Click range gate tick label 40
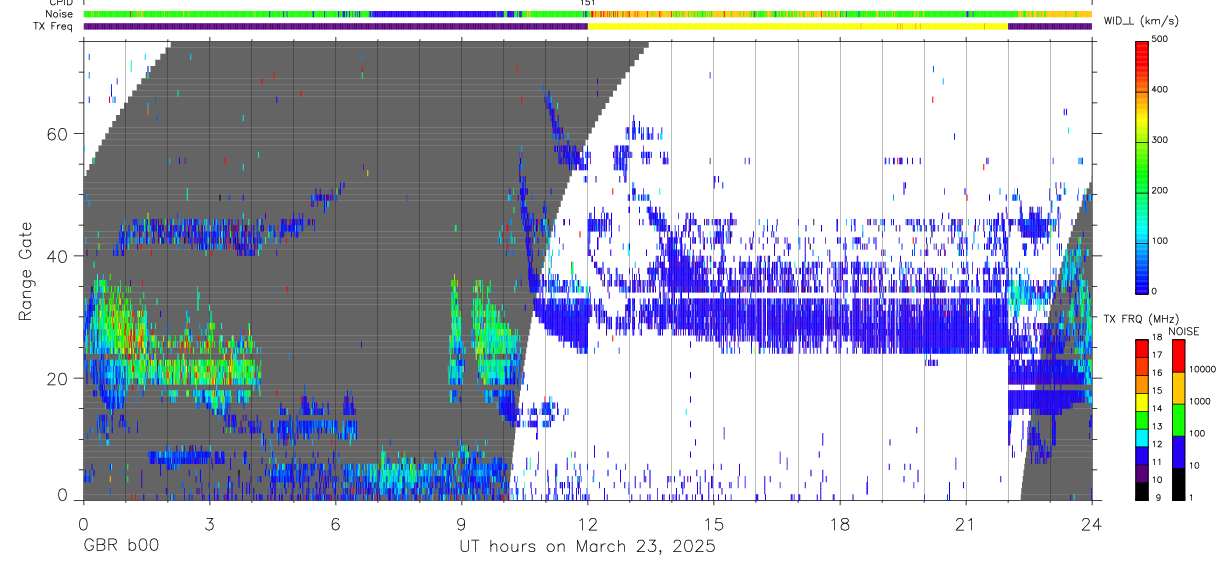 (x=59, y=256)
